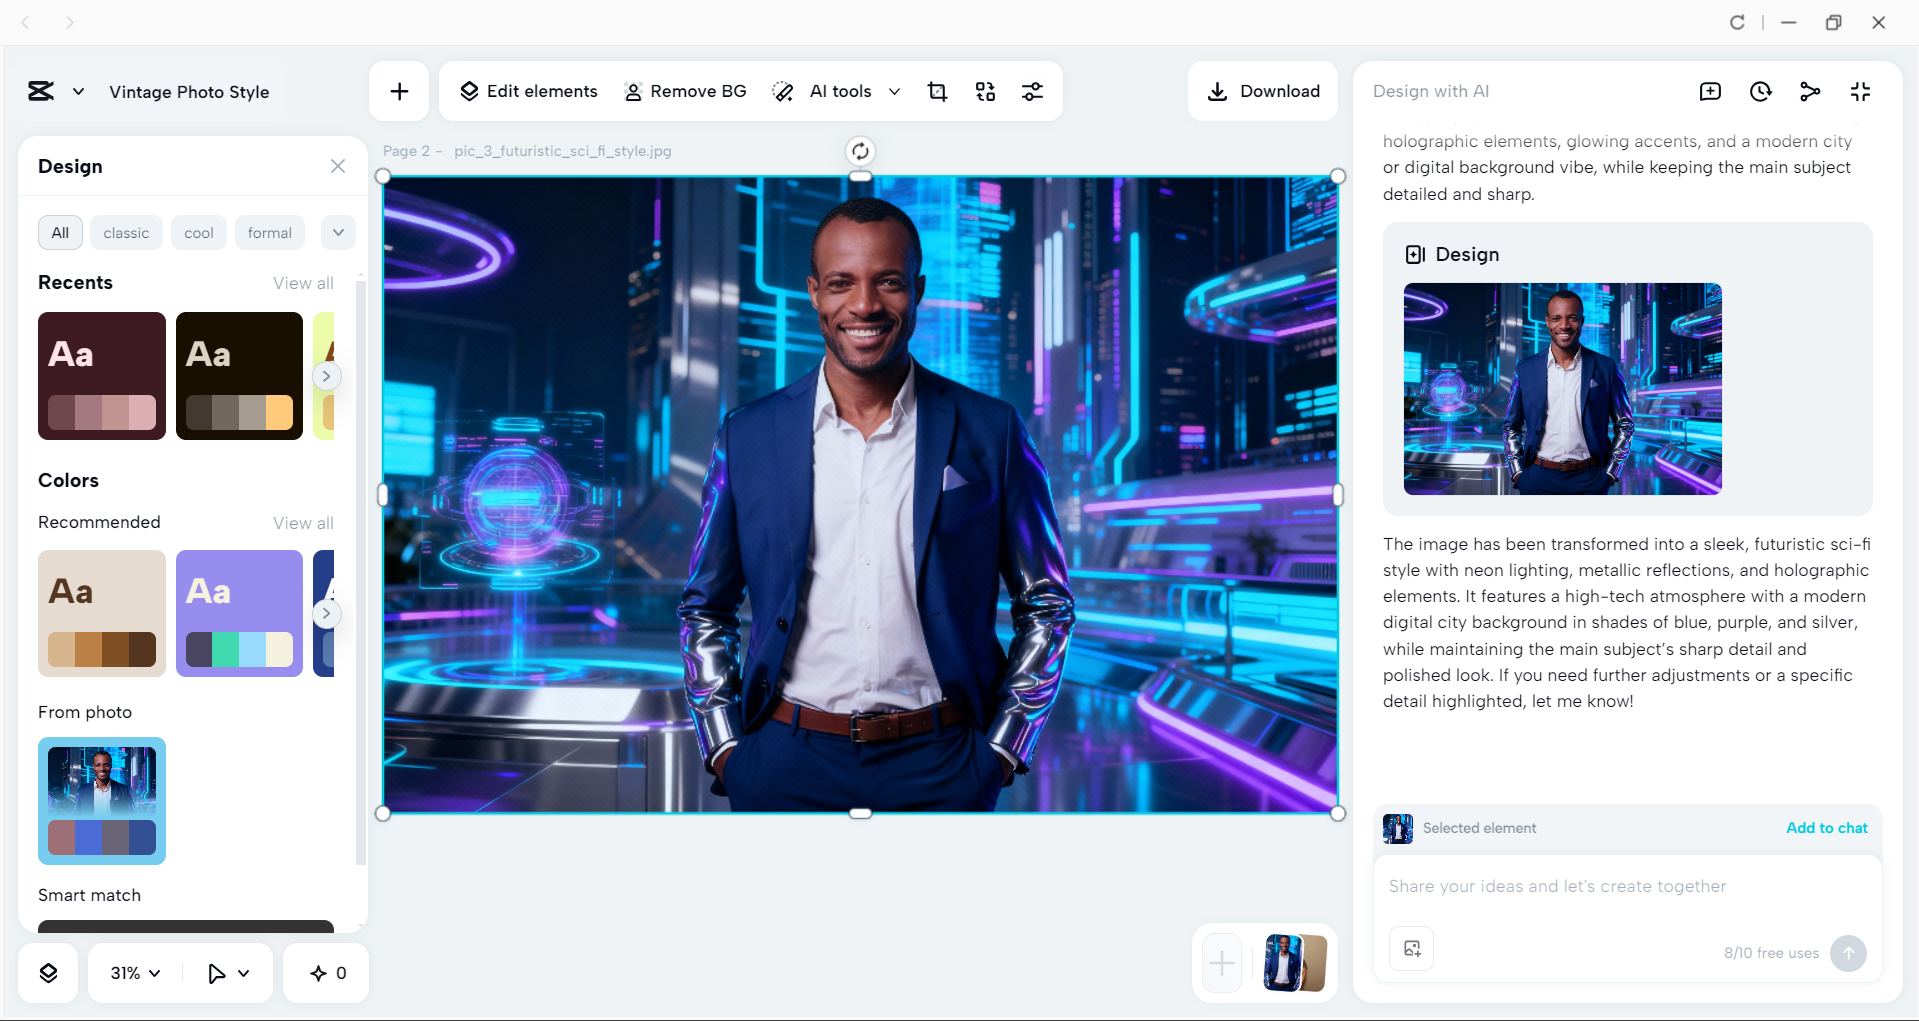Click the pic_3_futuristic_sci_fi_style.jpg page label
The image size is (1919, 1021).
click(562, 151)
